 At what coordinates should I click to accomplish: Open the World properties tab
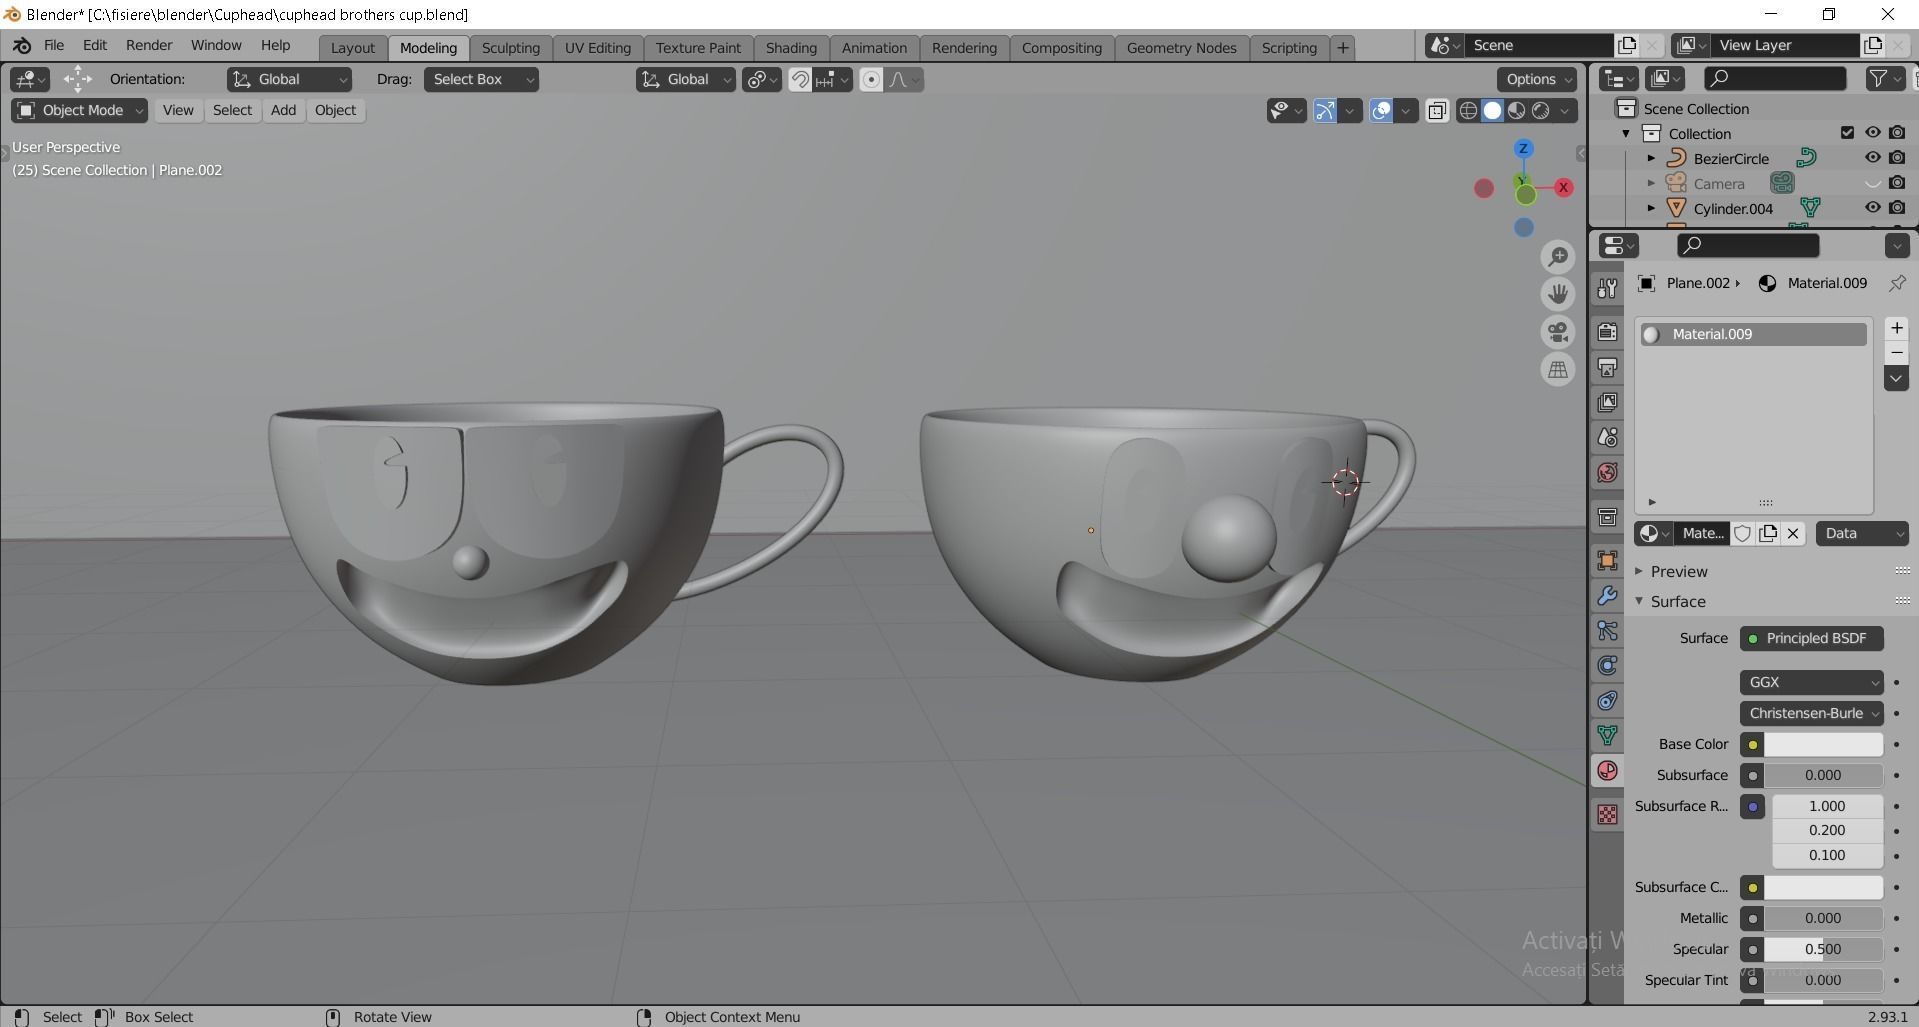pos(1607,472)
